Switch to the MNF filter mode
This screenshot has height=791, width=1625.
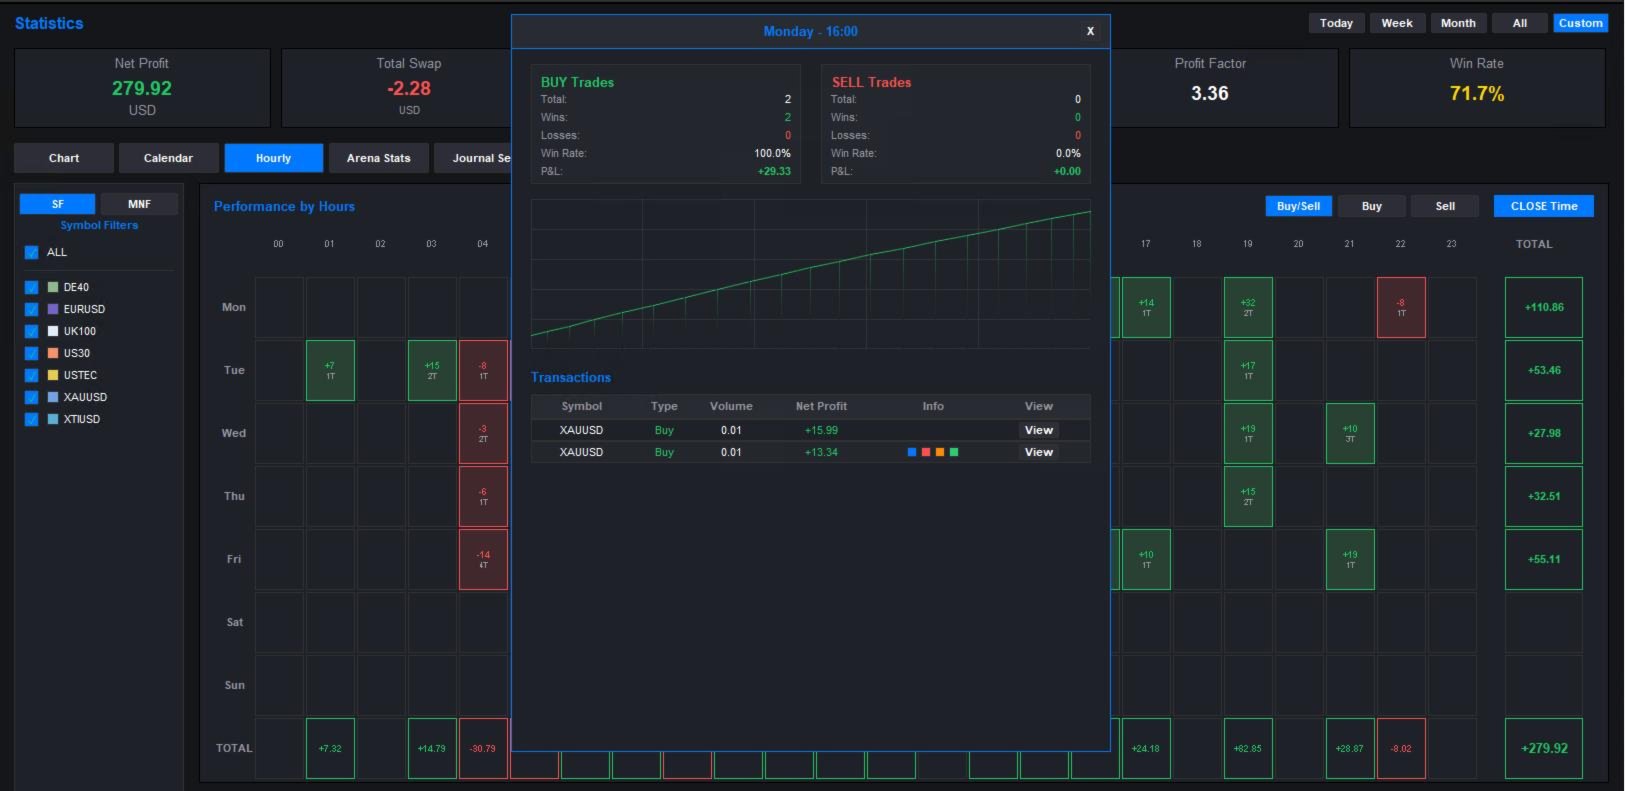point(139,204)
